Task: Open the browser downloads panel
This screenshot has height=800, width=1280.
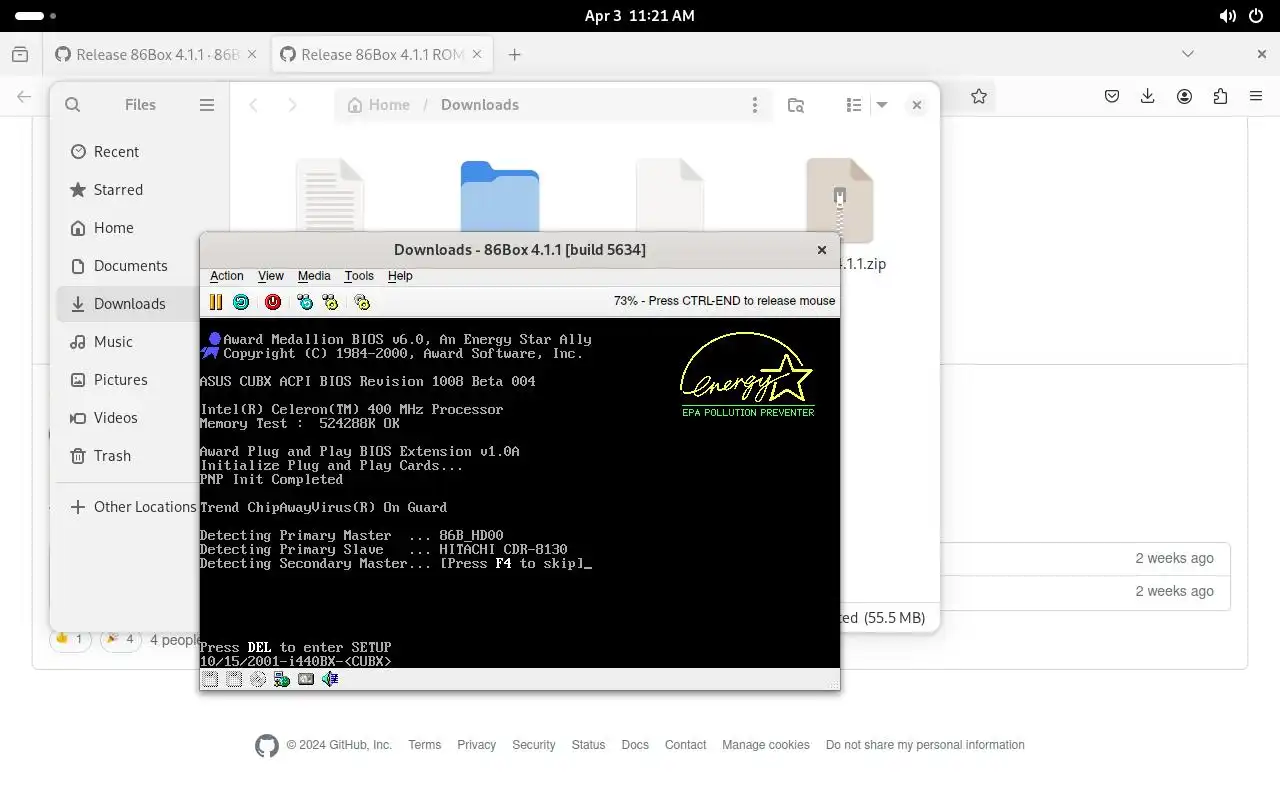Action: click(x=1148, y=96)
